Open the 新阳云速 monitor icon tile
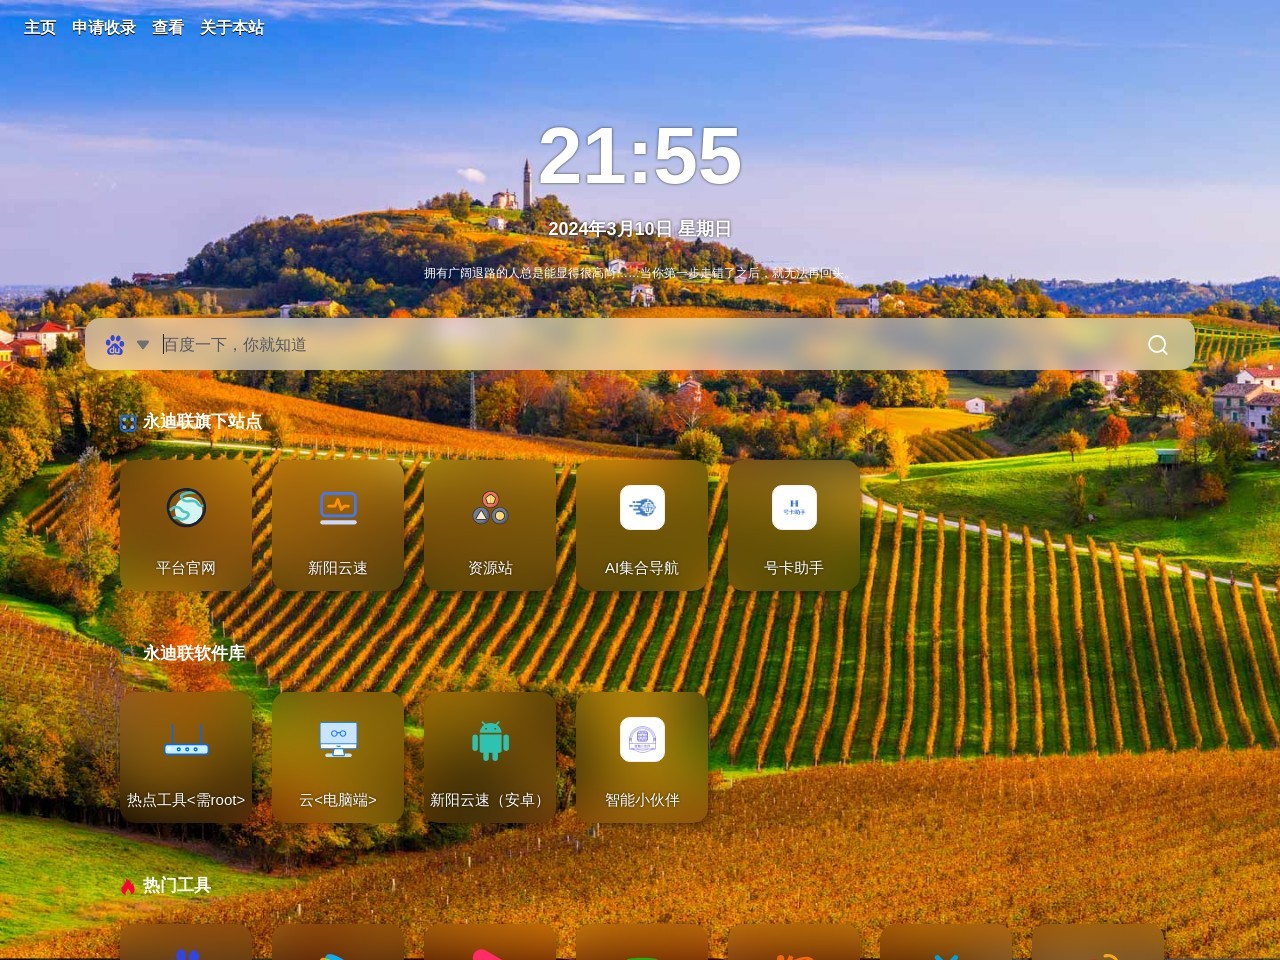 tap(338, 508)
